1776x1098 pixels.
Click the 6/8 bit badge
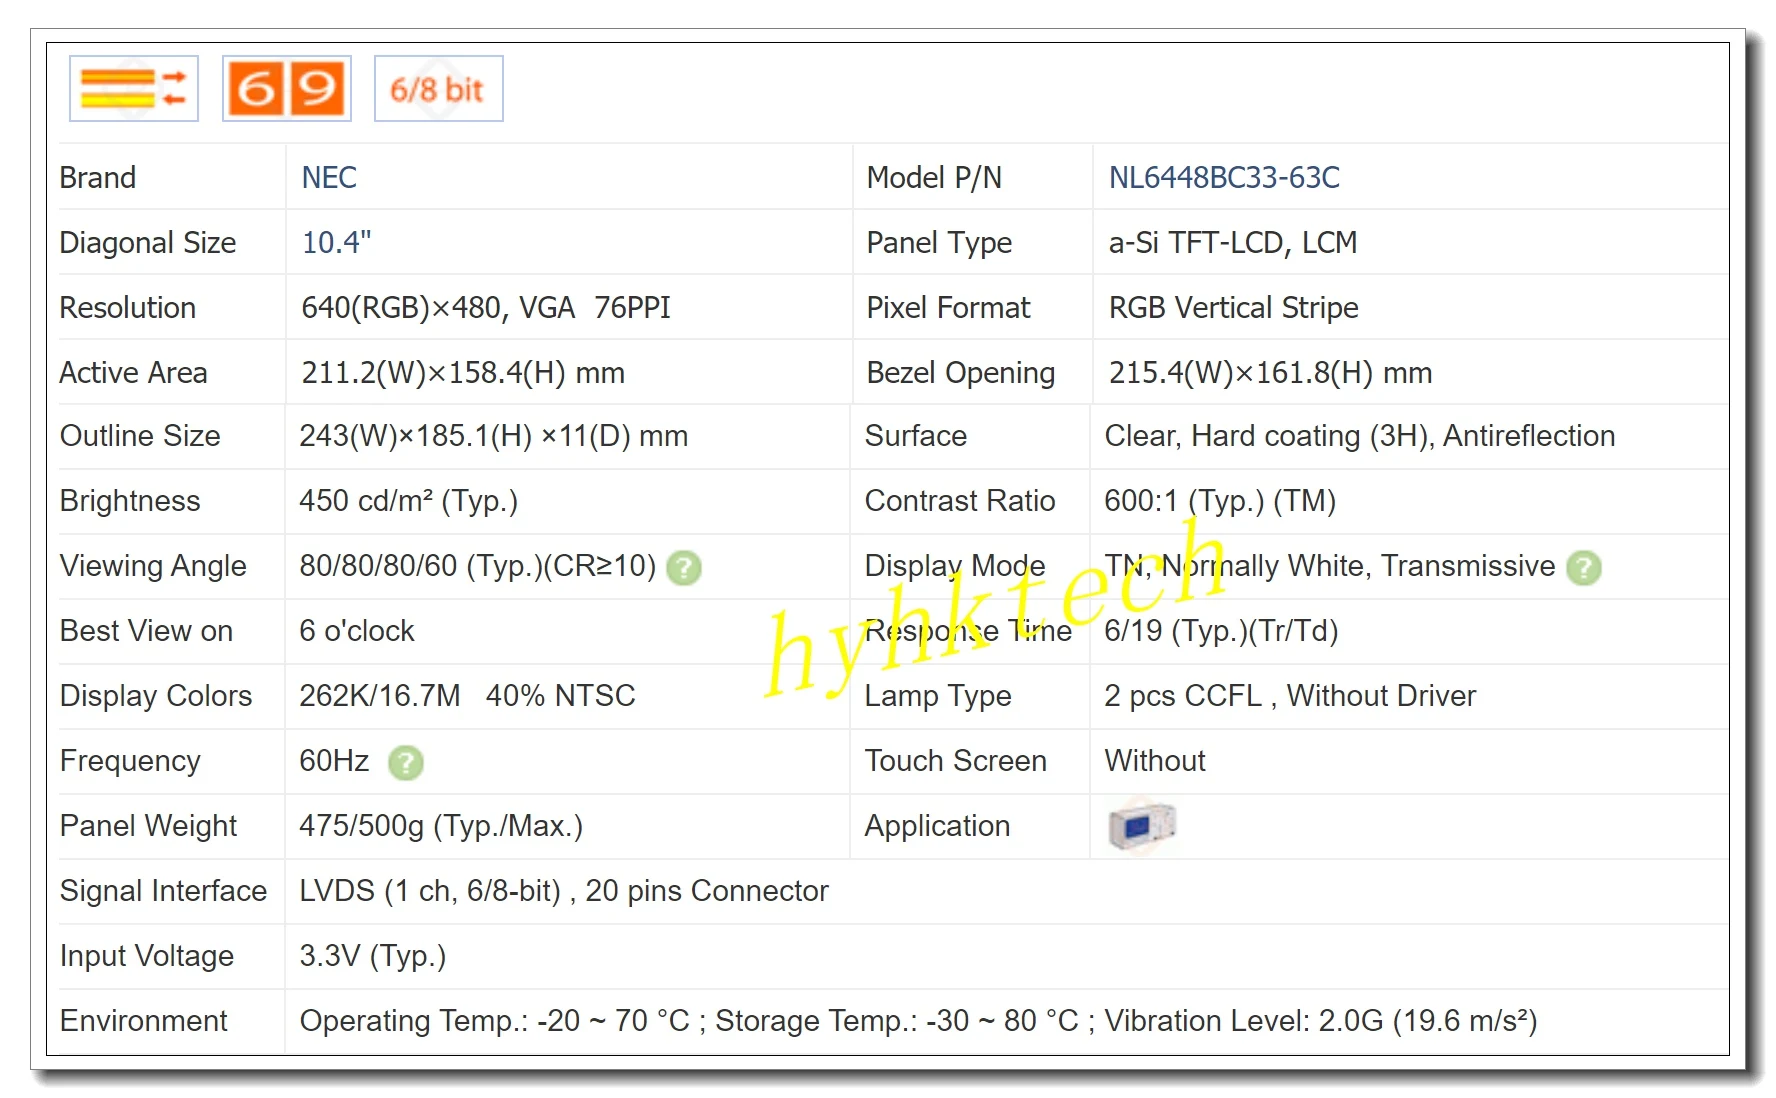(439, 89)
